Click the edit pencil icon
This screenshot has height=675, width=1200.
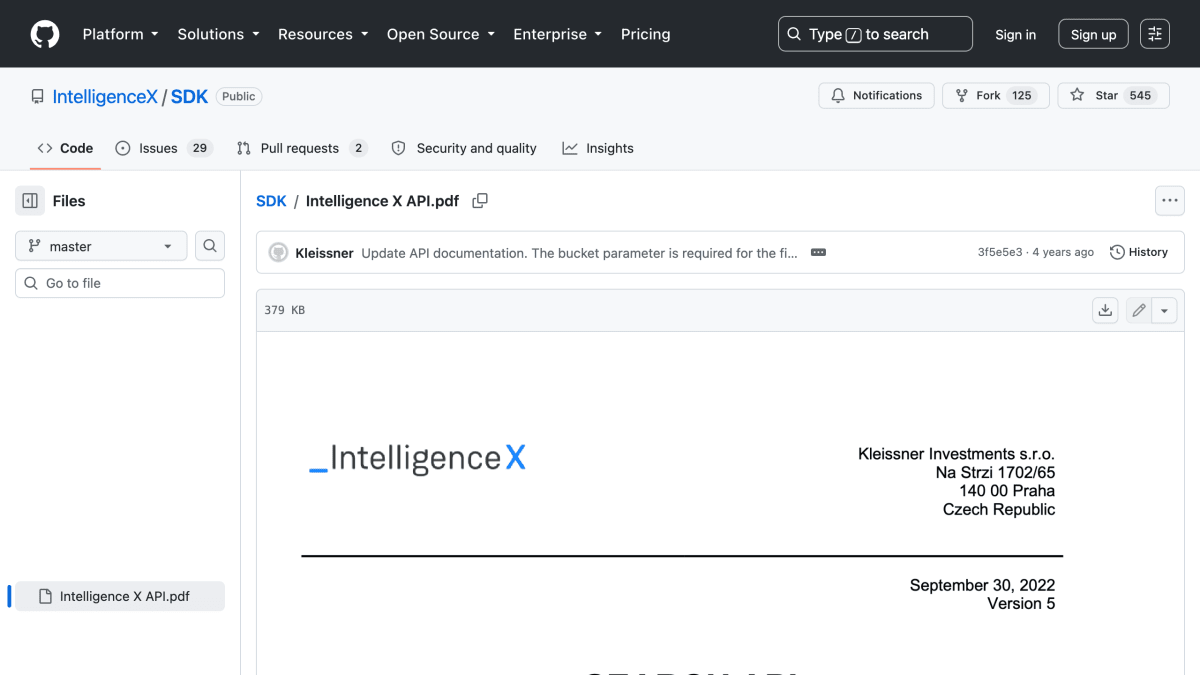click(1138, 310)
